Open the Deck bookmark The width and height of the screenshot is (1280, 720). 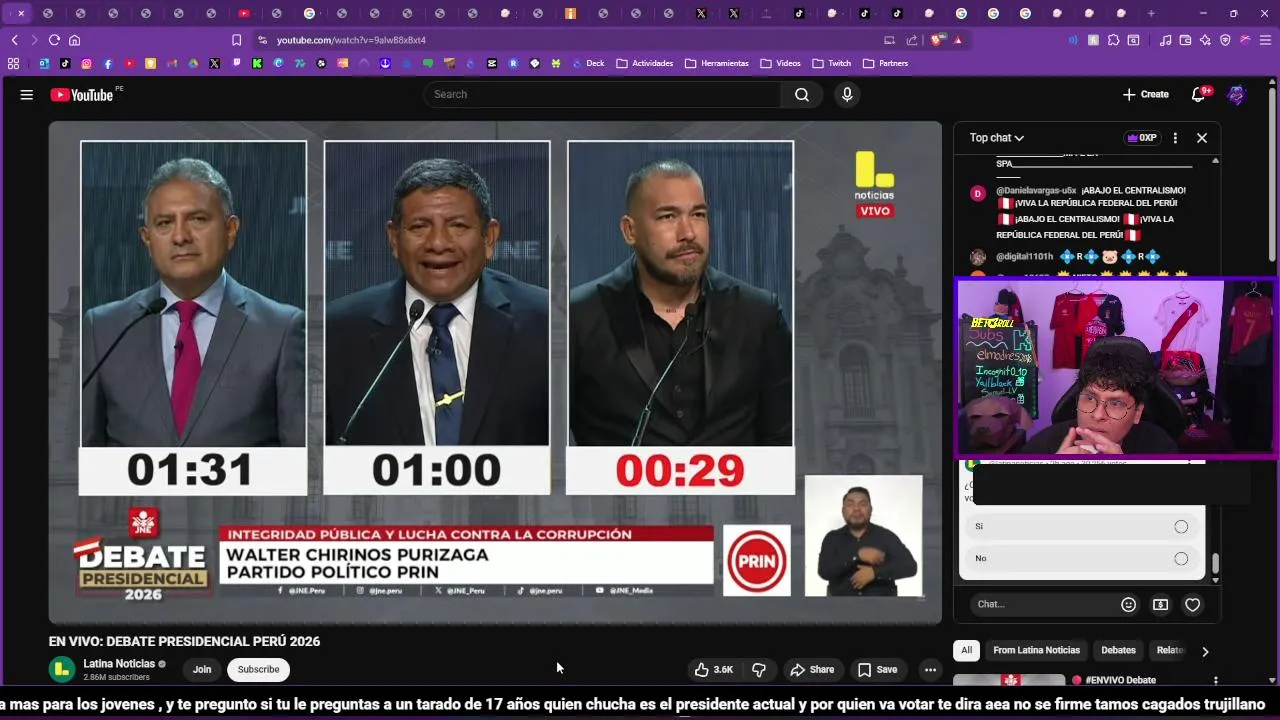coord(588,63)
